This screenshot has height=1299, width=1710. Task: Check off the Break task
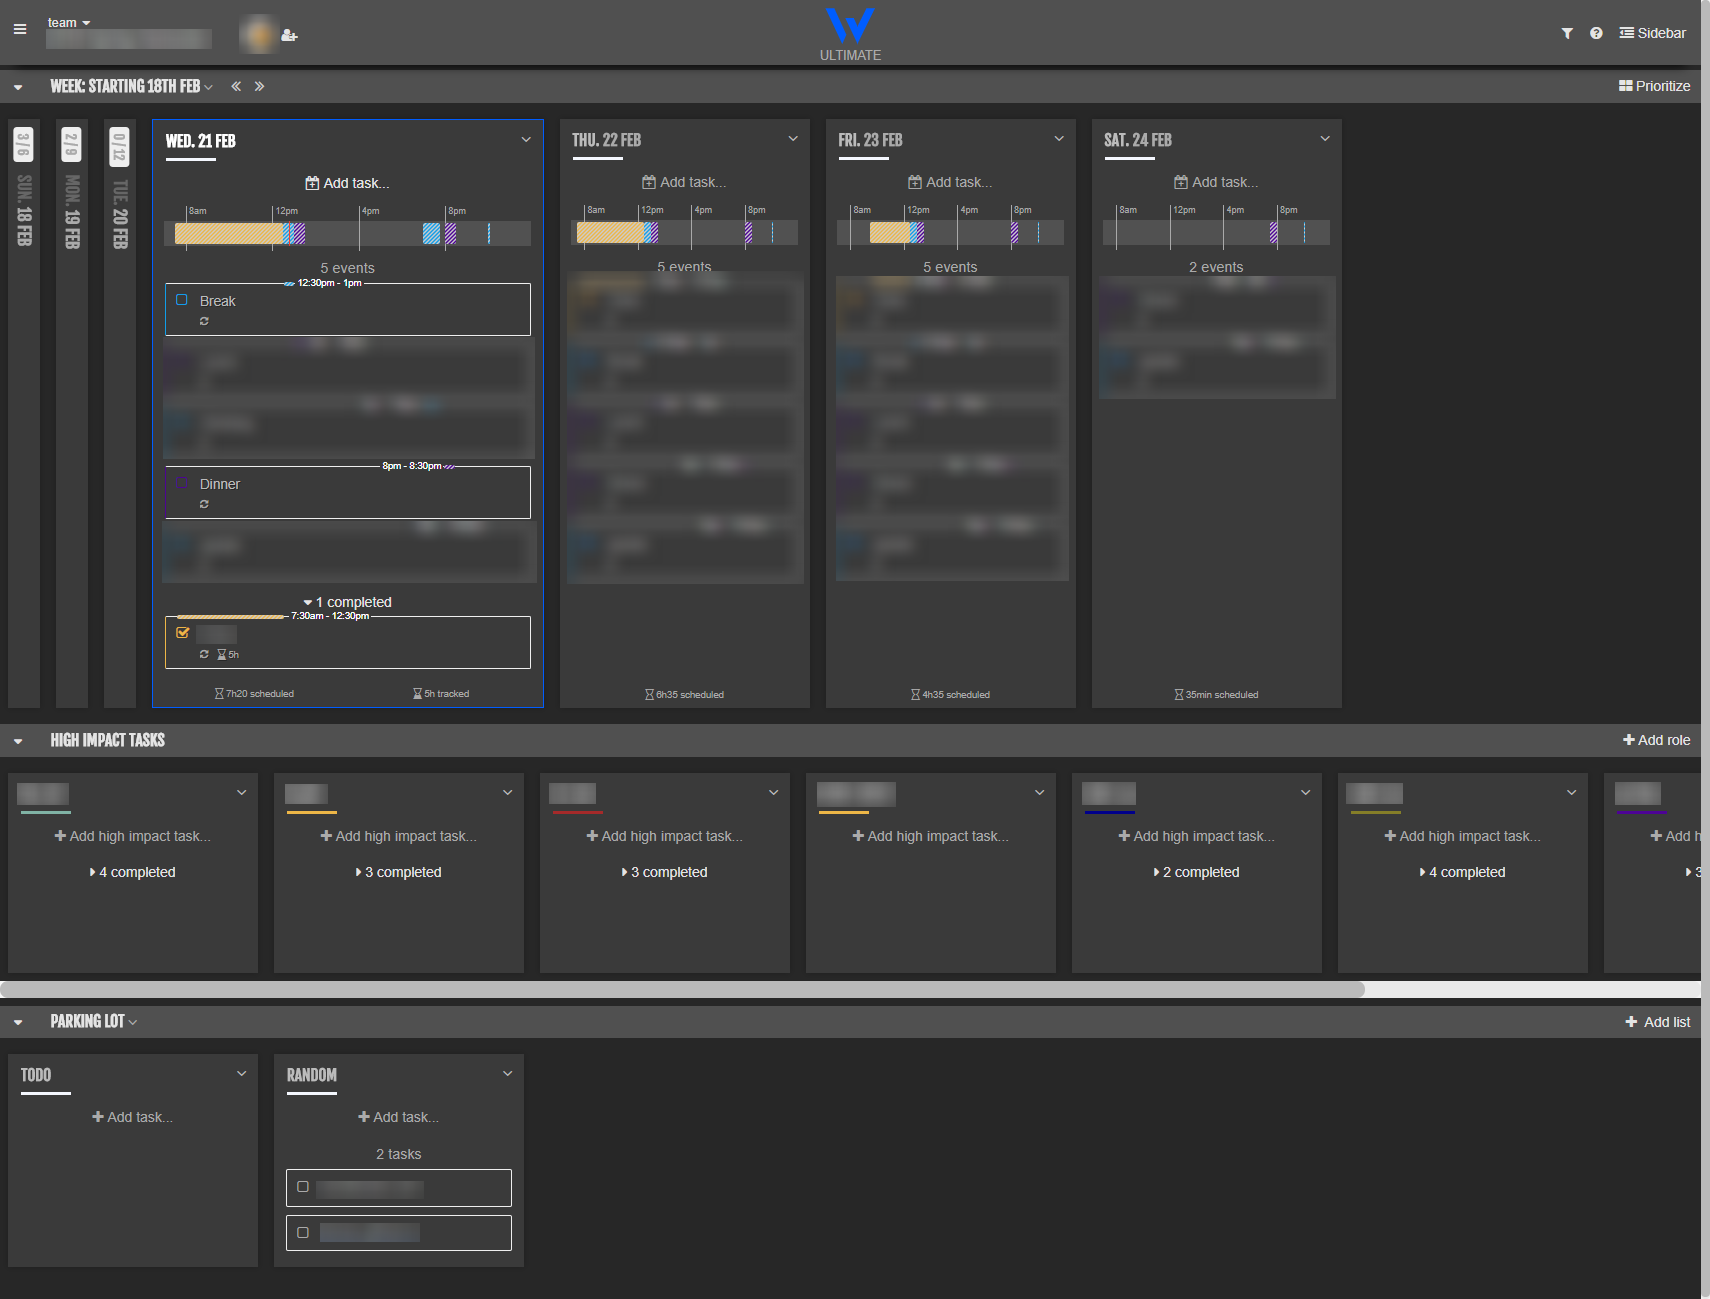182,300
